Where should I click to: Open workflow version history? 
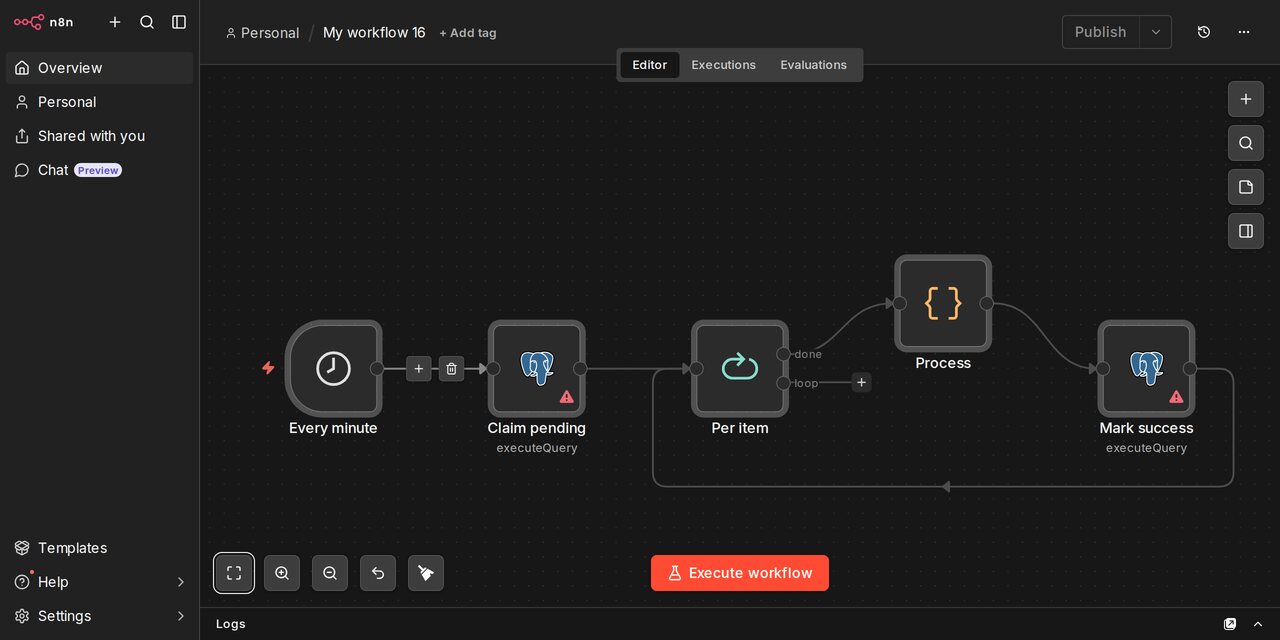[1204, 32]
